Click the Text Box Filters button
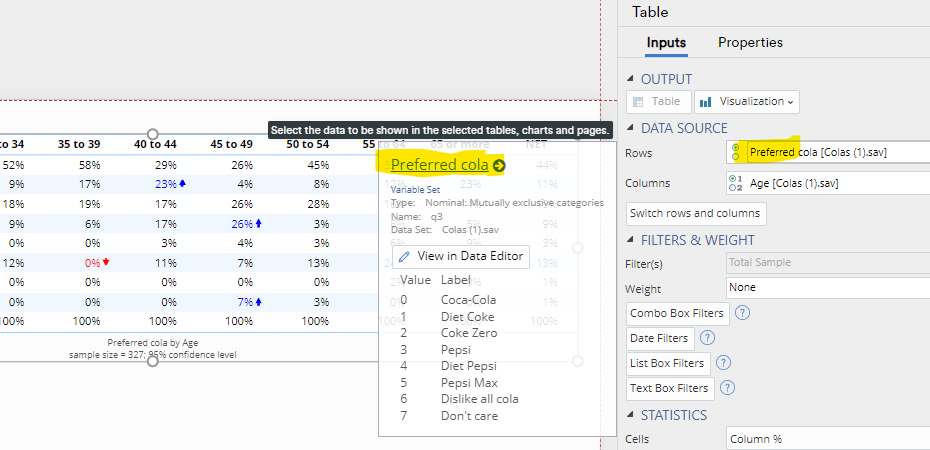The image size is (930, 450). pyautogui.click(x=670, y=388)
